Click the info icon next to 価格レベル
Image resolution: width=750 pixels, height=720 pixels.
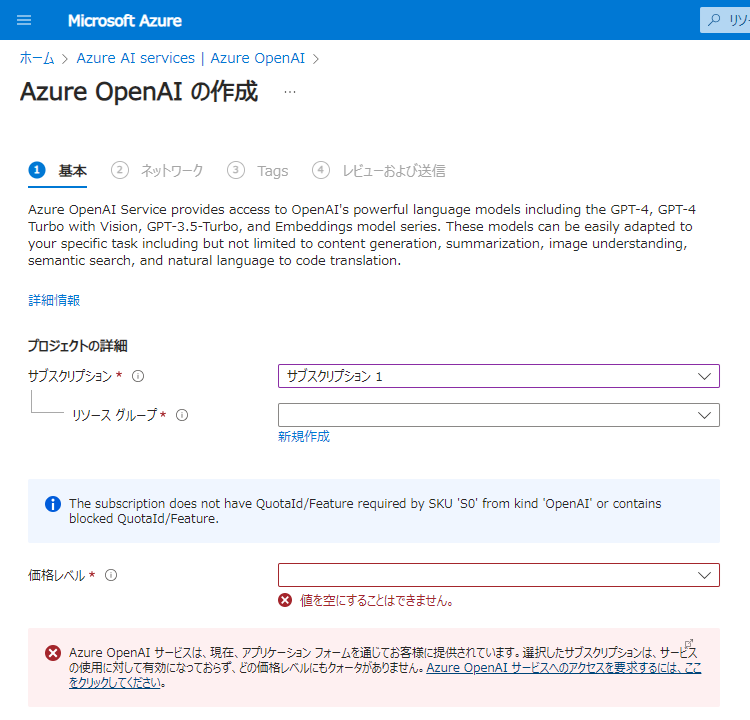point(111,575)
